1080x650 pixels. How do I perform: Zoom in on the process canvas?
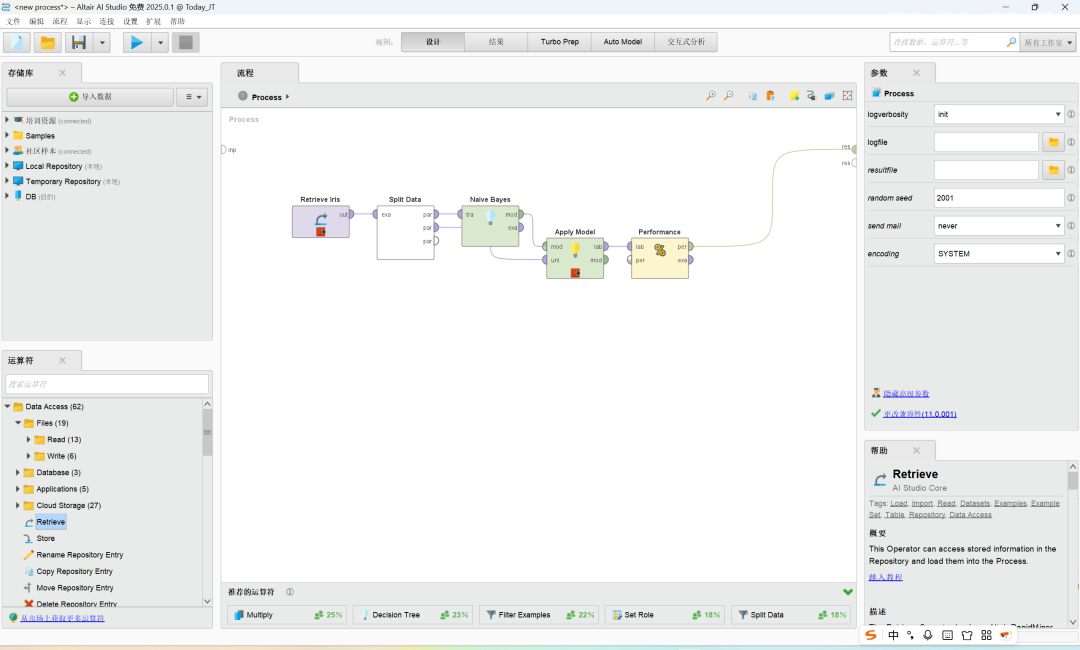coord(711,96)
